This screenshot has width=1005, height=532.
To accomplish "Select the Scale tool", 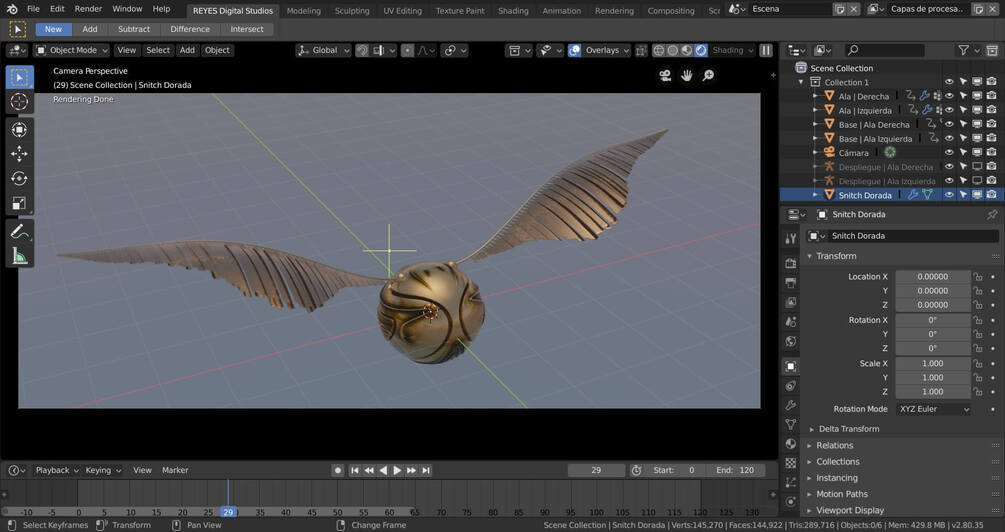I will tap(19, 203).
